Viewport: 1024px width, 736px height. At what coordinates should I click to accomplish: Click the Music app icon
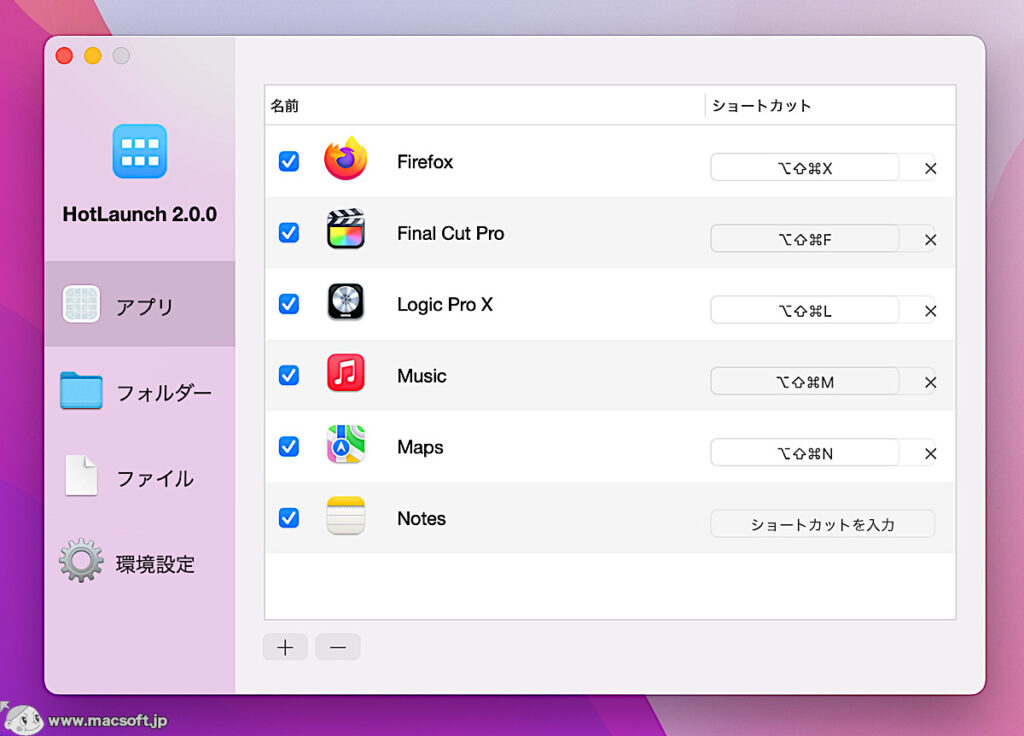point(345,372)
